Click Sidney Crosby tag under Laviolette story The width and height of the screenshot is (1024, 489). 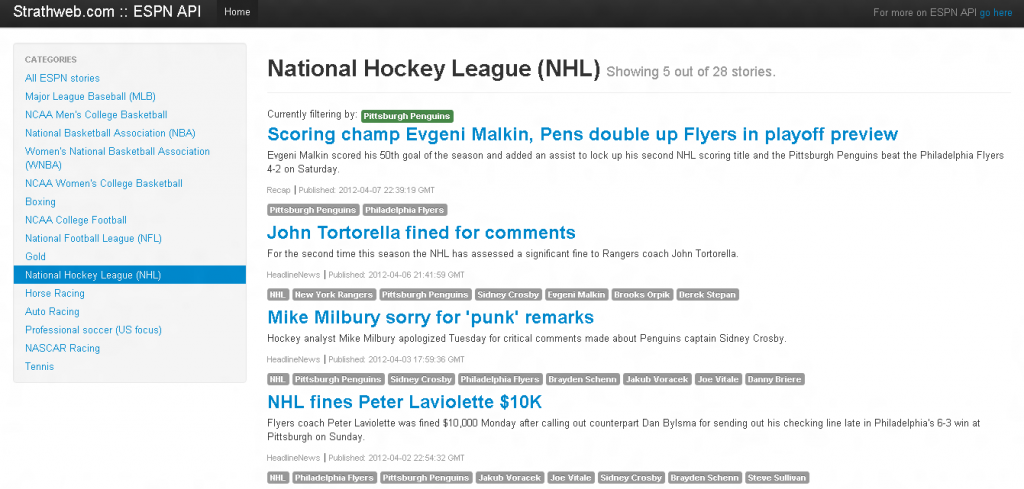[x=632, y=478]
